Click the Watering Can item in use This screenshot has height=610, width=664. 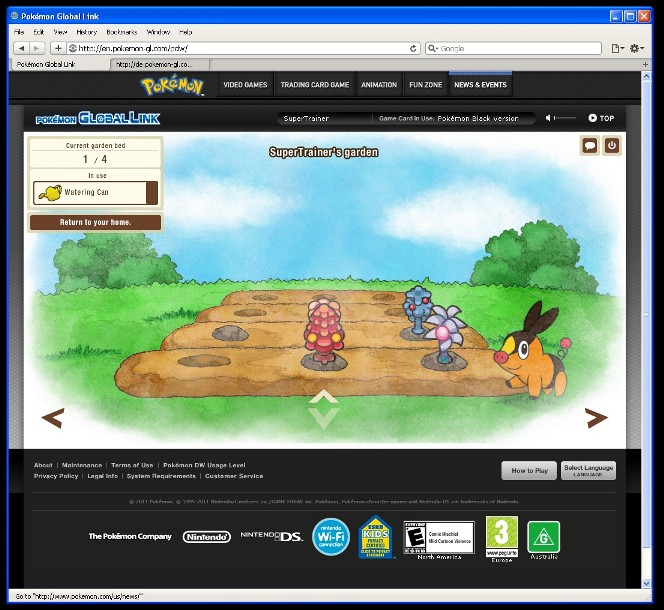click(x=95, y=192)
